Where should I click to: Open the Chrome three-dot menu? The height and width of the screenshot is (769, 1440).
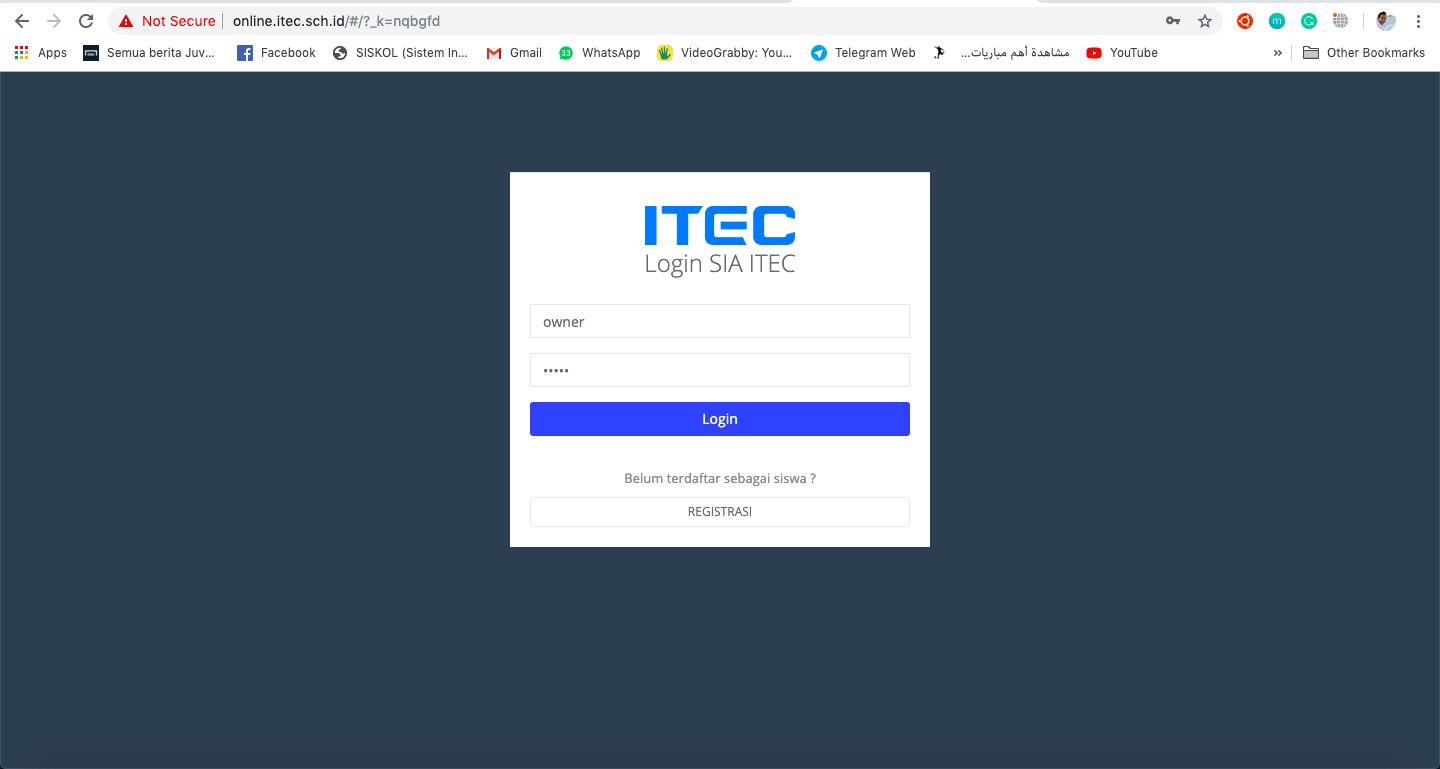[1419, 21]
